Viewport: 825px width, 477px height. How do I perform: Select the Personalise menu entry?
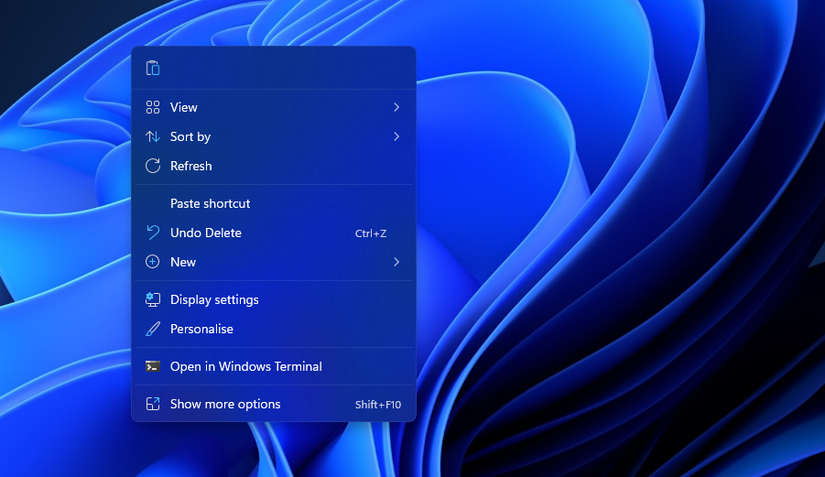click(274, 329)
